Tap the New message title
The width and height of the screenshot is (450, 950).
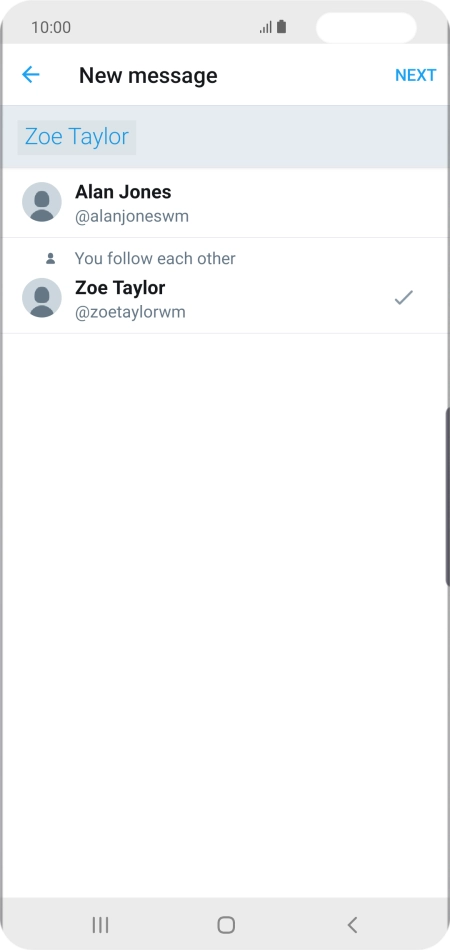pyautogui.click(x=148, y=75)
